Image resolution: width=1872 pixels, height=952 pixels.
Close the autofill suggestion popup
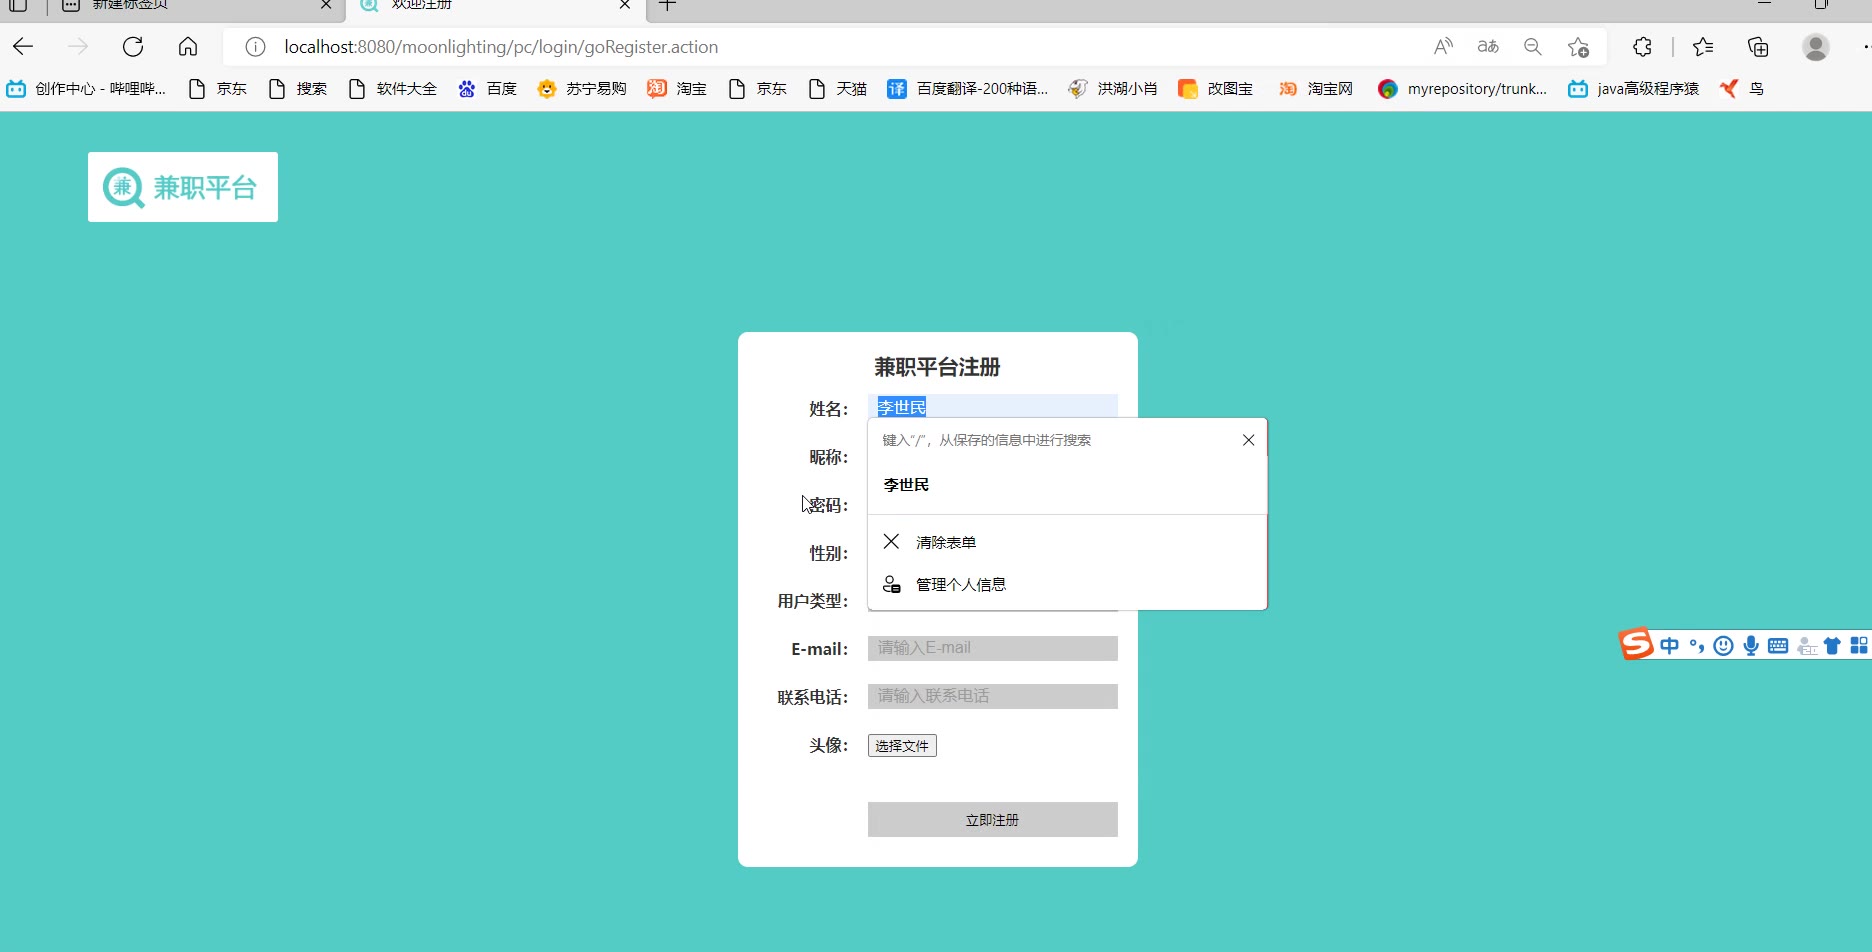[1248, 440]
